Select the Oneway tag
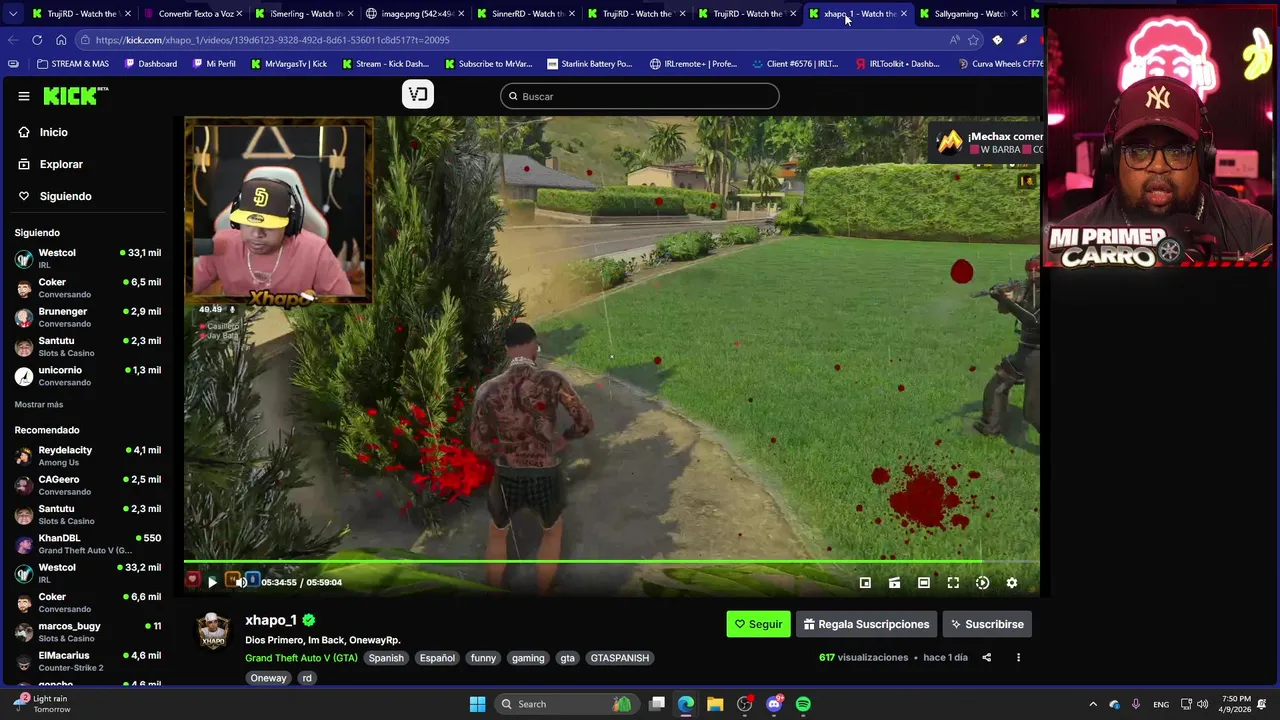 (269, 678)
